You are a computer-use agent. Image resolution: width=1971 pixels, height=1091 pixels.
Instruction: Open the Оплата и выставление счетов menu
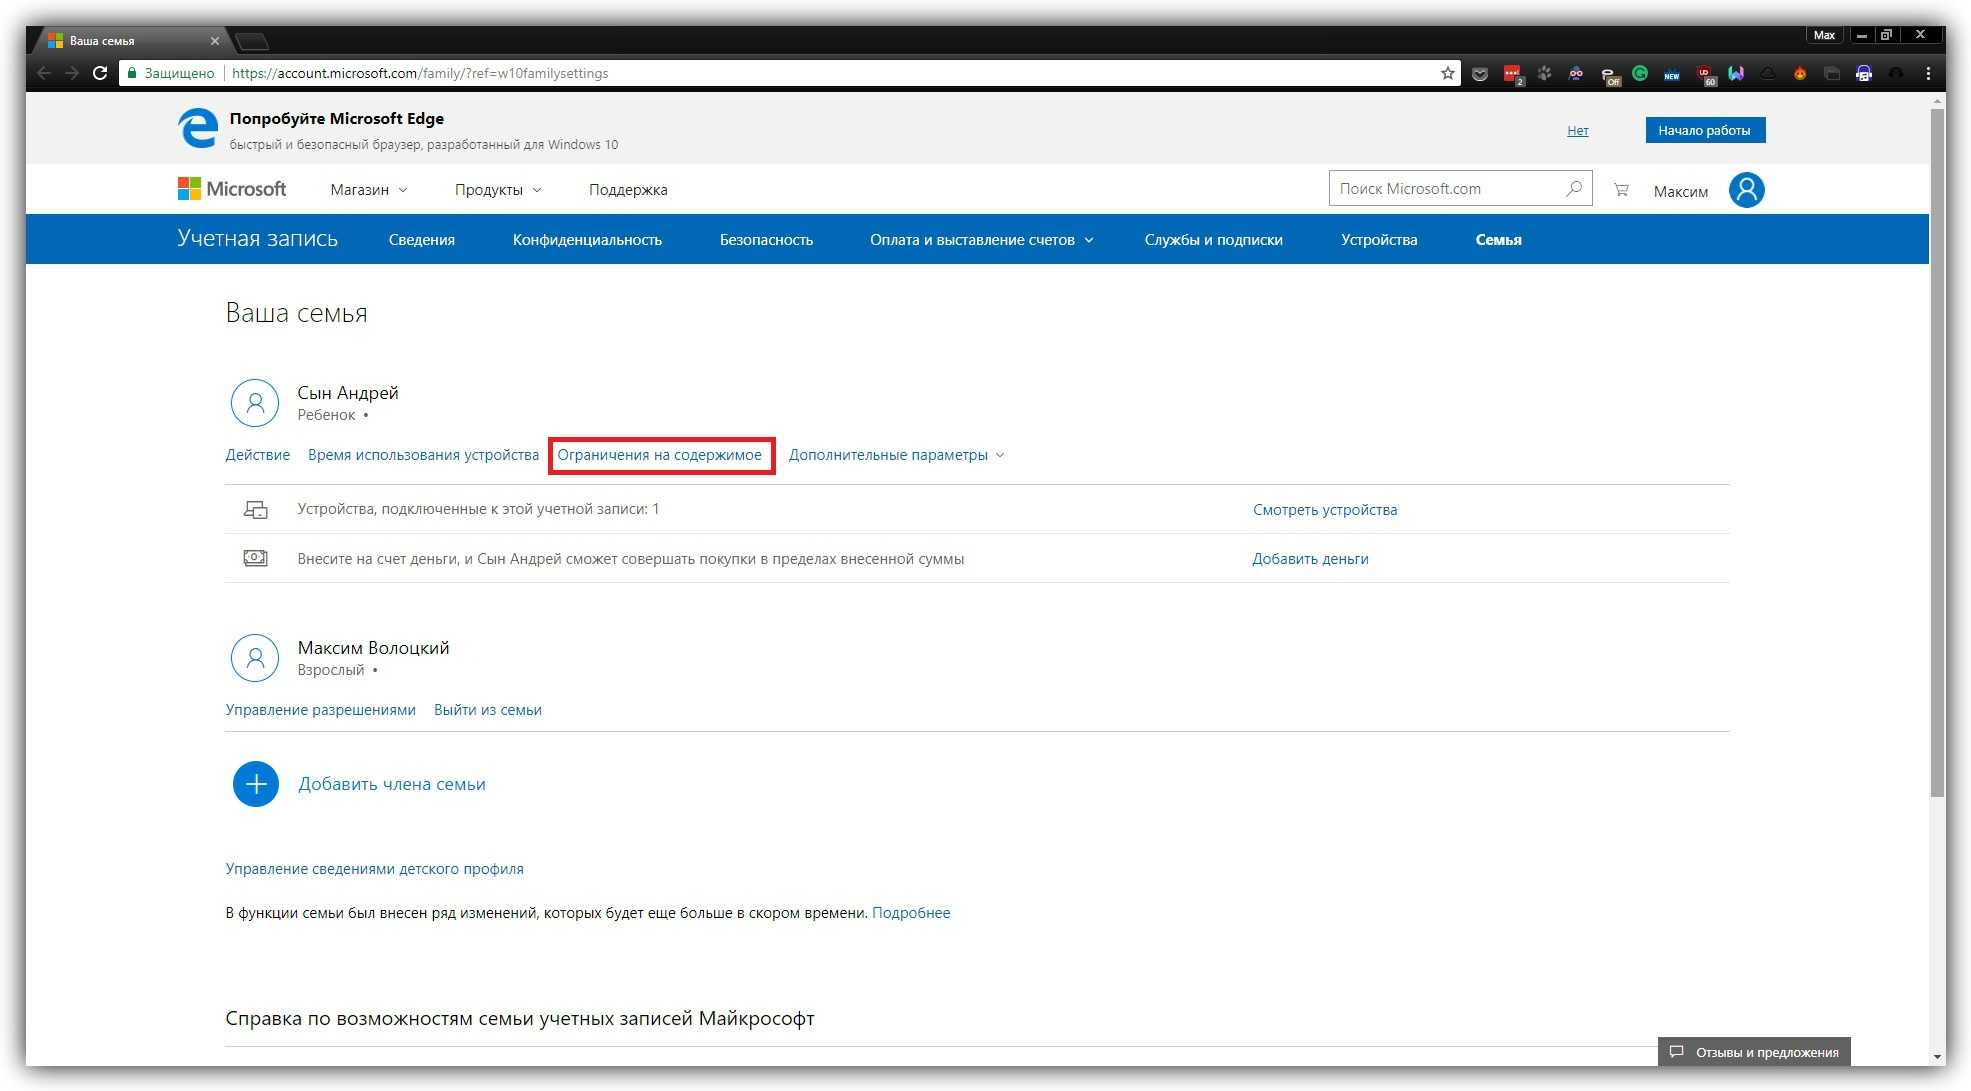pos(981,240)
